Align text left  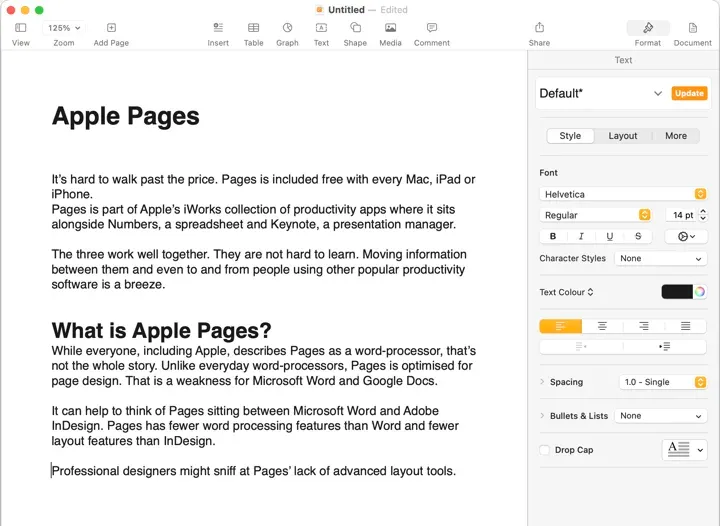click(x=560, y=326)
